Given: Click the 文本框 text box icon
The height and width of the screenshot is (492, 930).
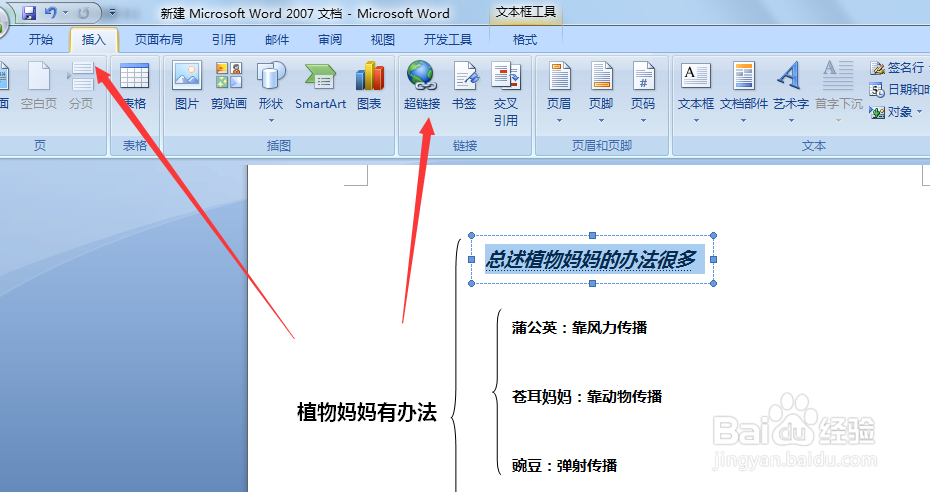Looking at the screenshot, I should (x=696, y=78).
